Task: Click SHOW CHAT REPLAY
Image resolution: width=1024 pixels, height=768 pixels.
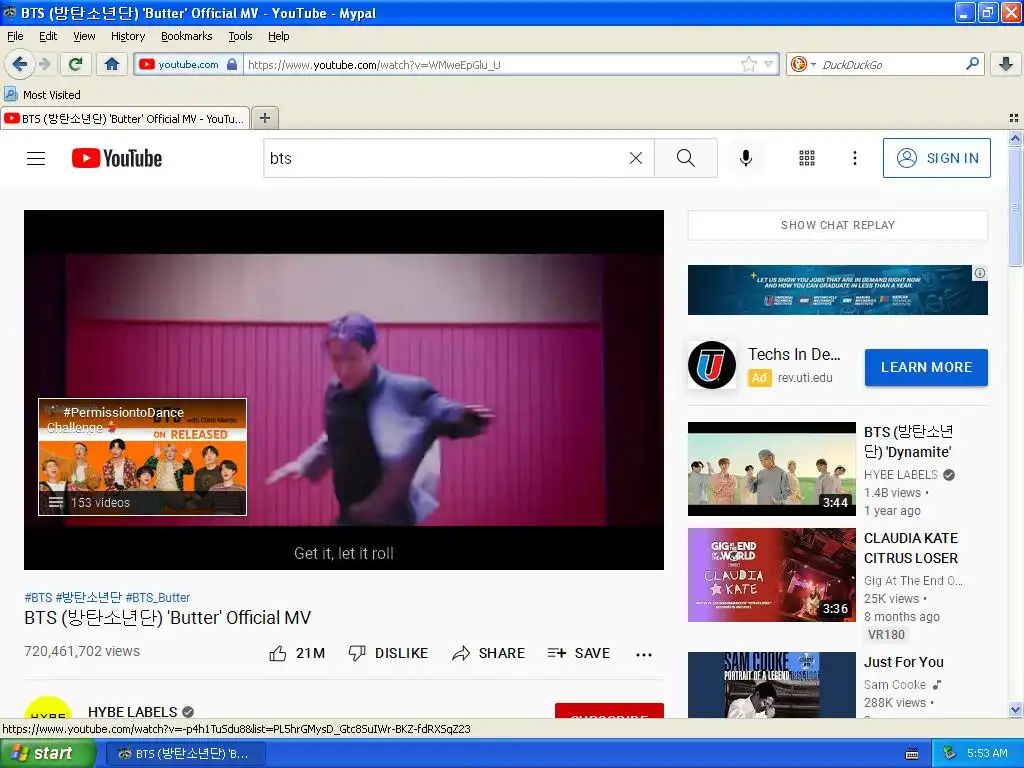Action: [838, 225]
